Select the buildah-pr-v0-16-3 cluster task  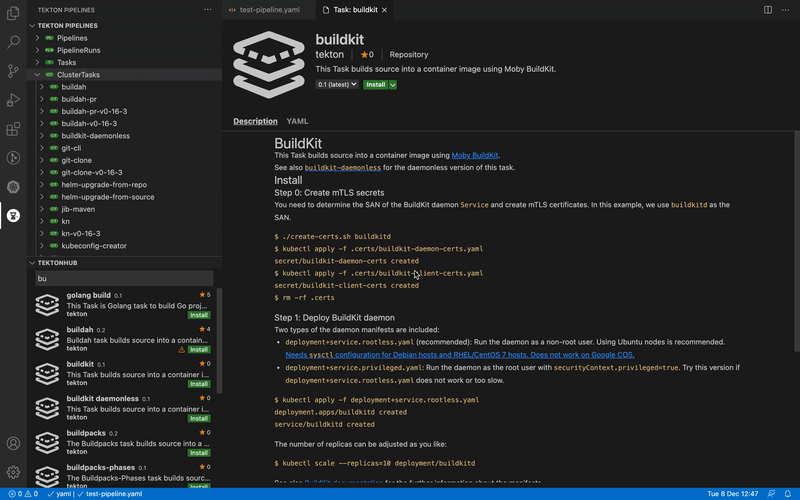(94, 111)
